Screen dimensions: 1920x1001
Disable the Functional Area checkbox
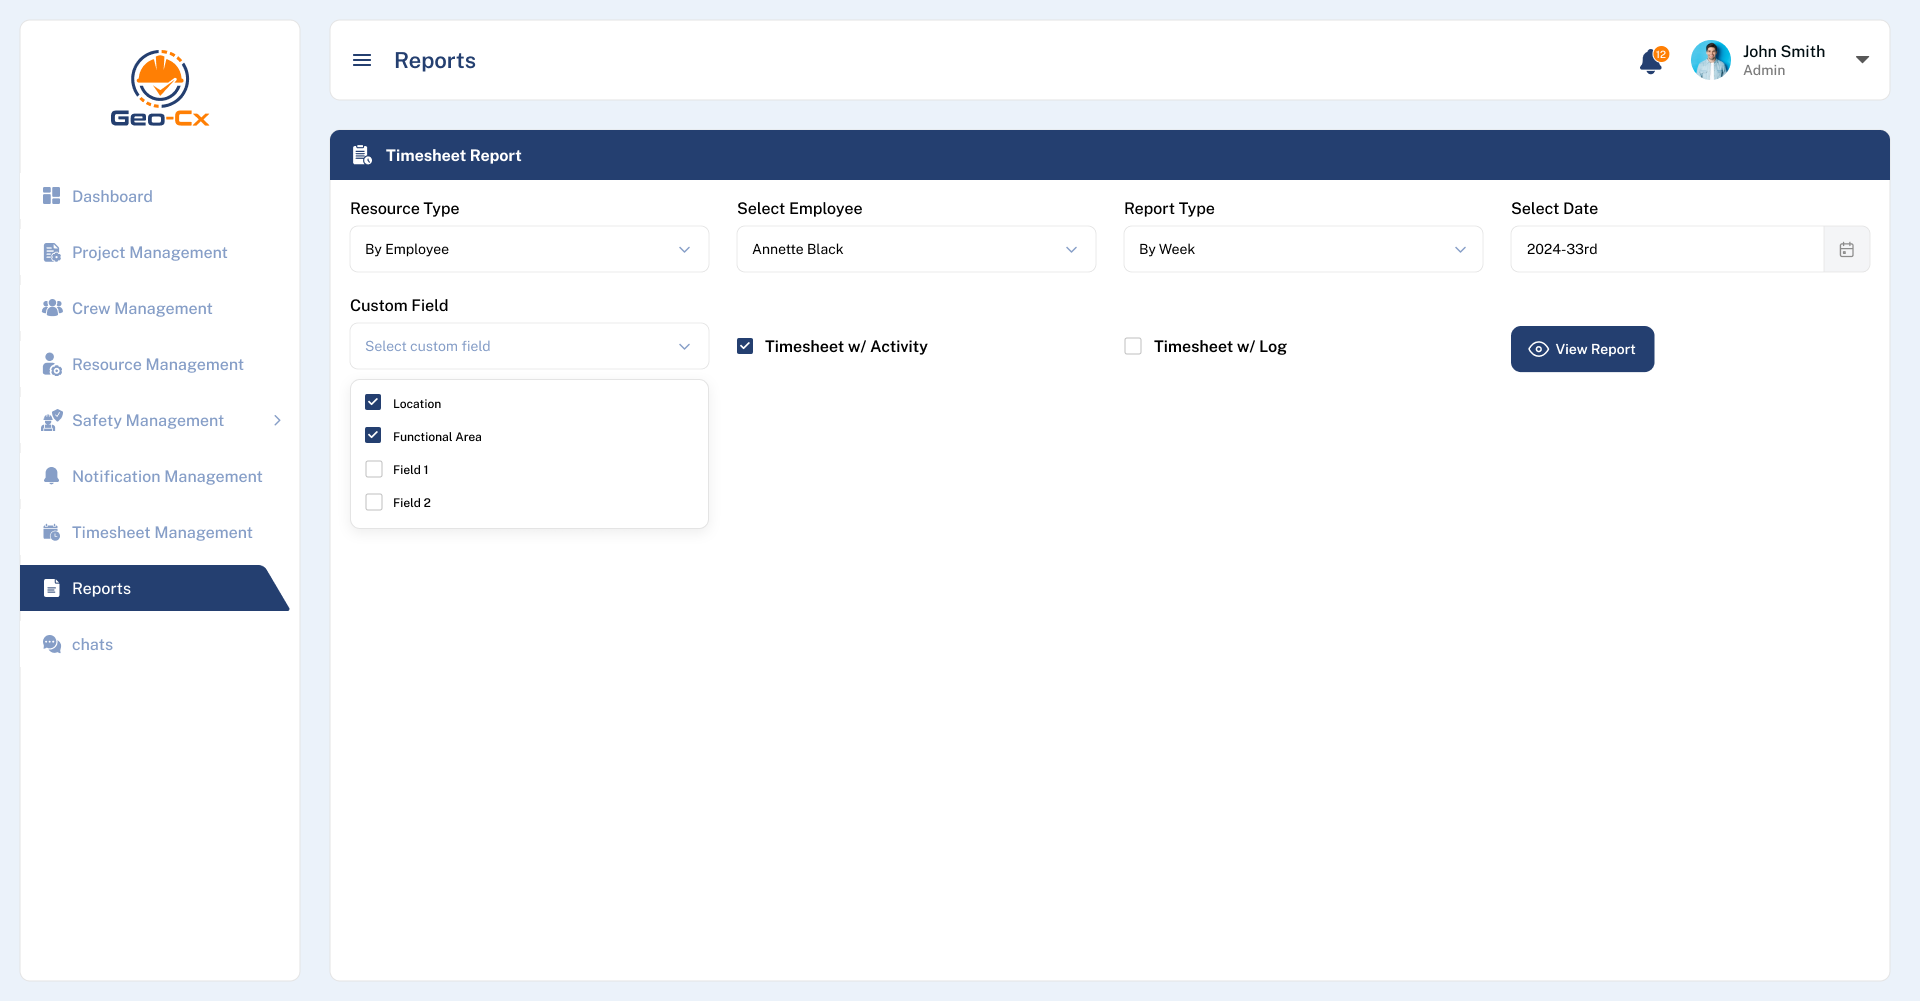[373, 435]
